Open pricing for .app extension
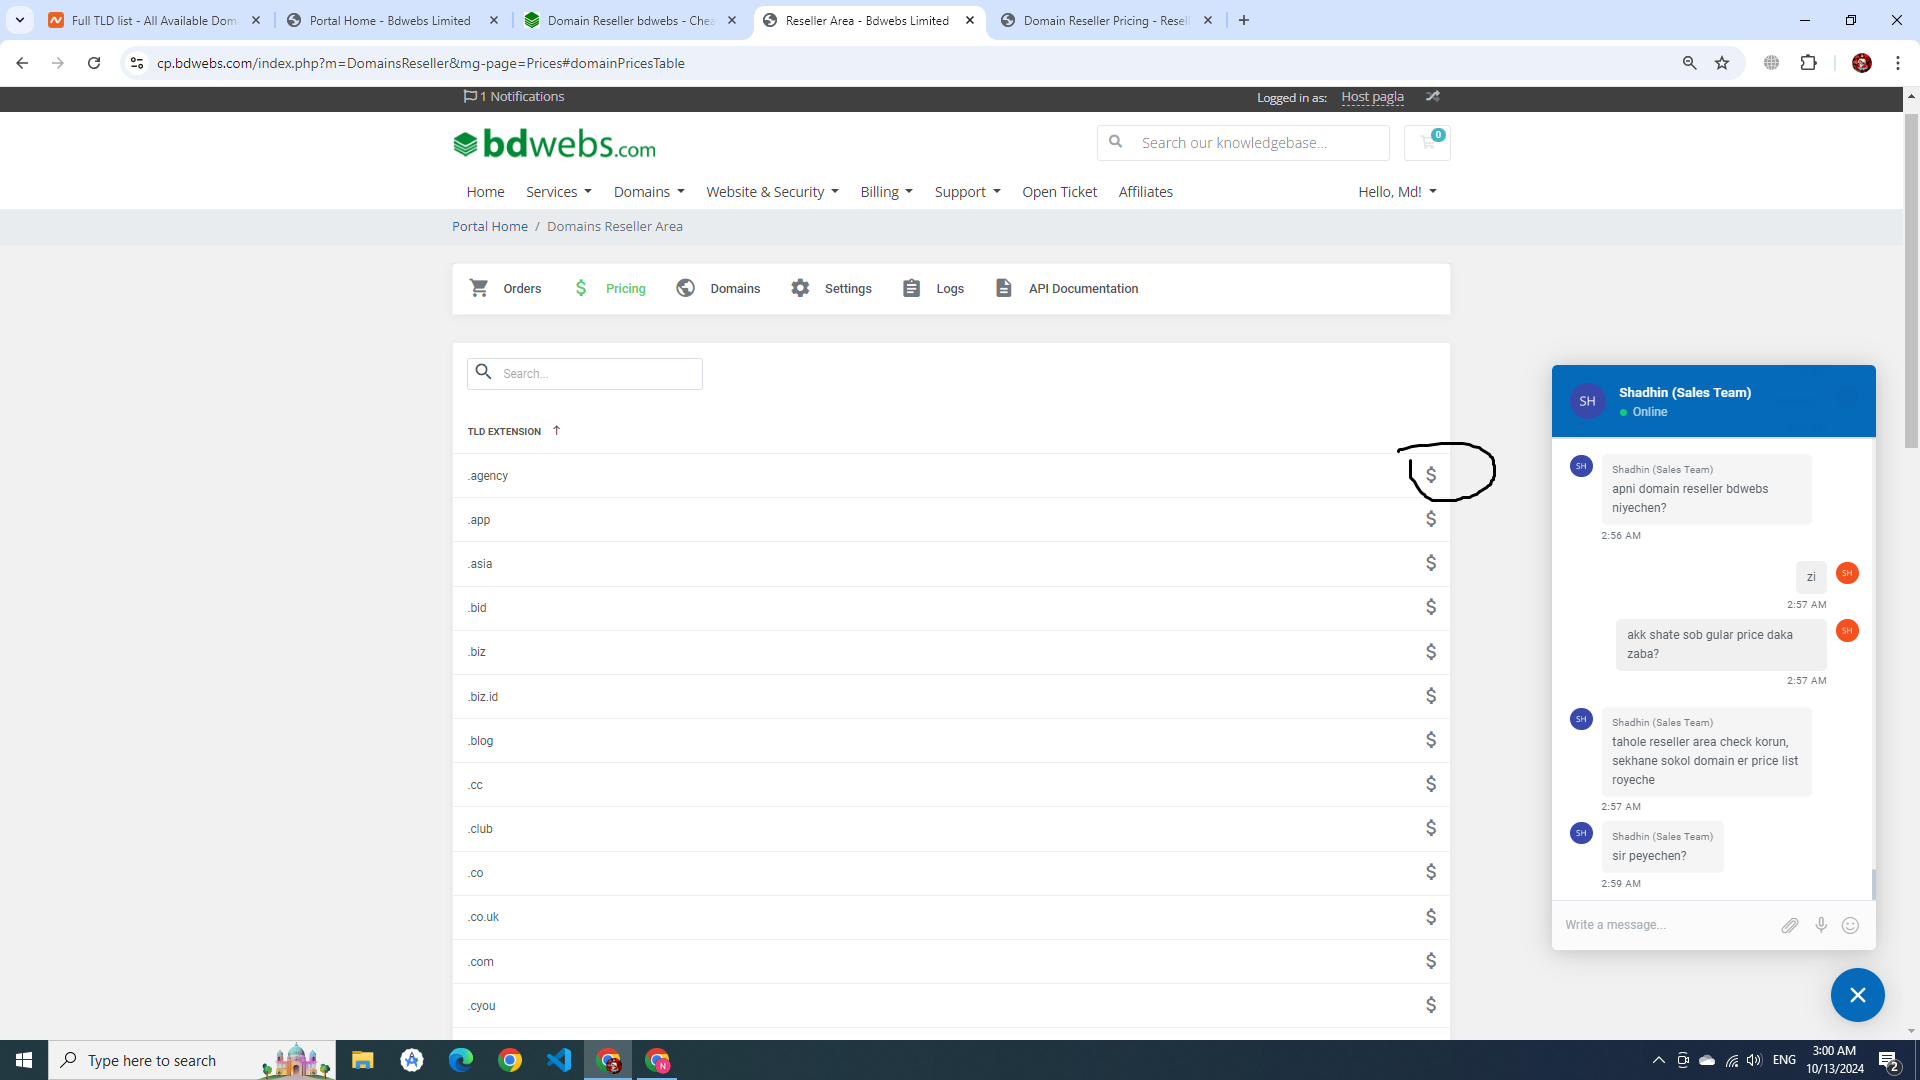The height and width of the screenshot is (1080, 1920). coord(1431,519)
